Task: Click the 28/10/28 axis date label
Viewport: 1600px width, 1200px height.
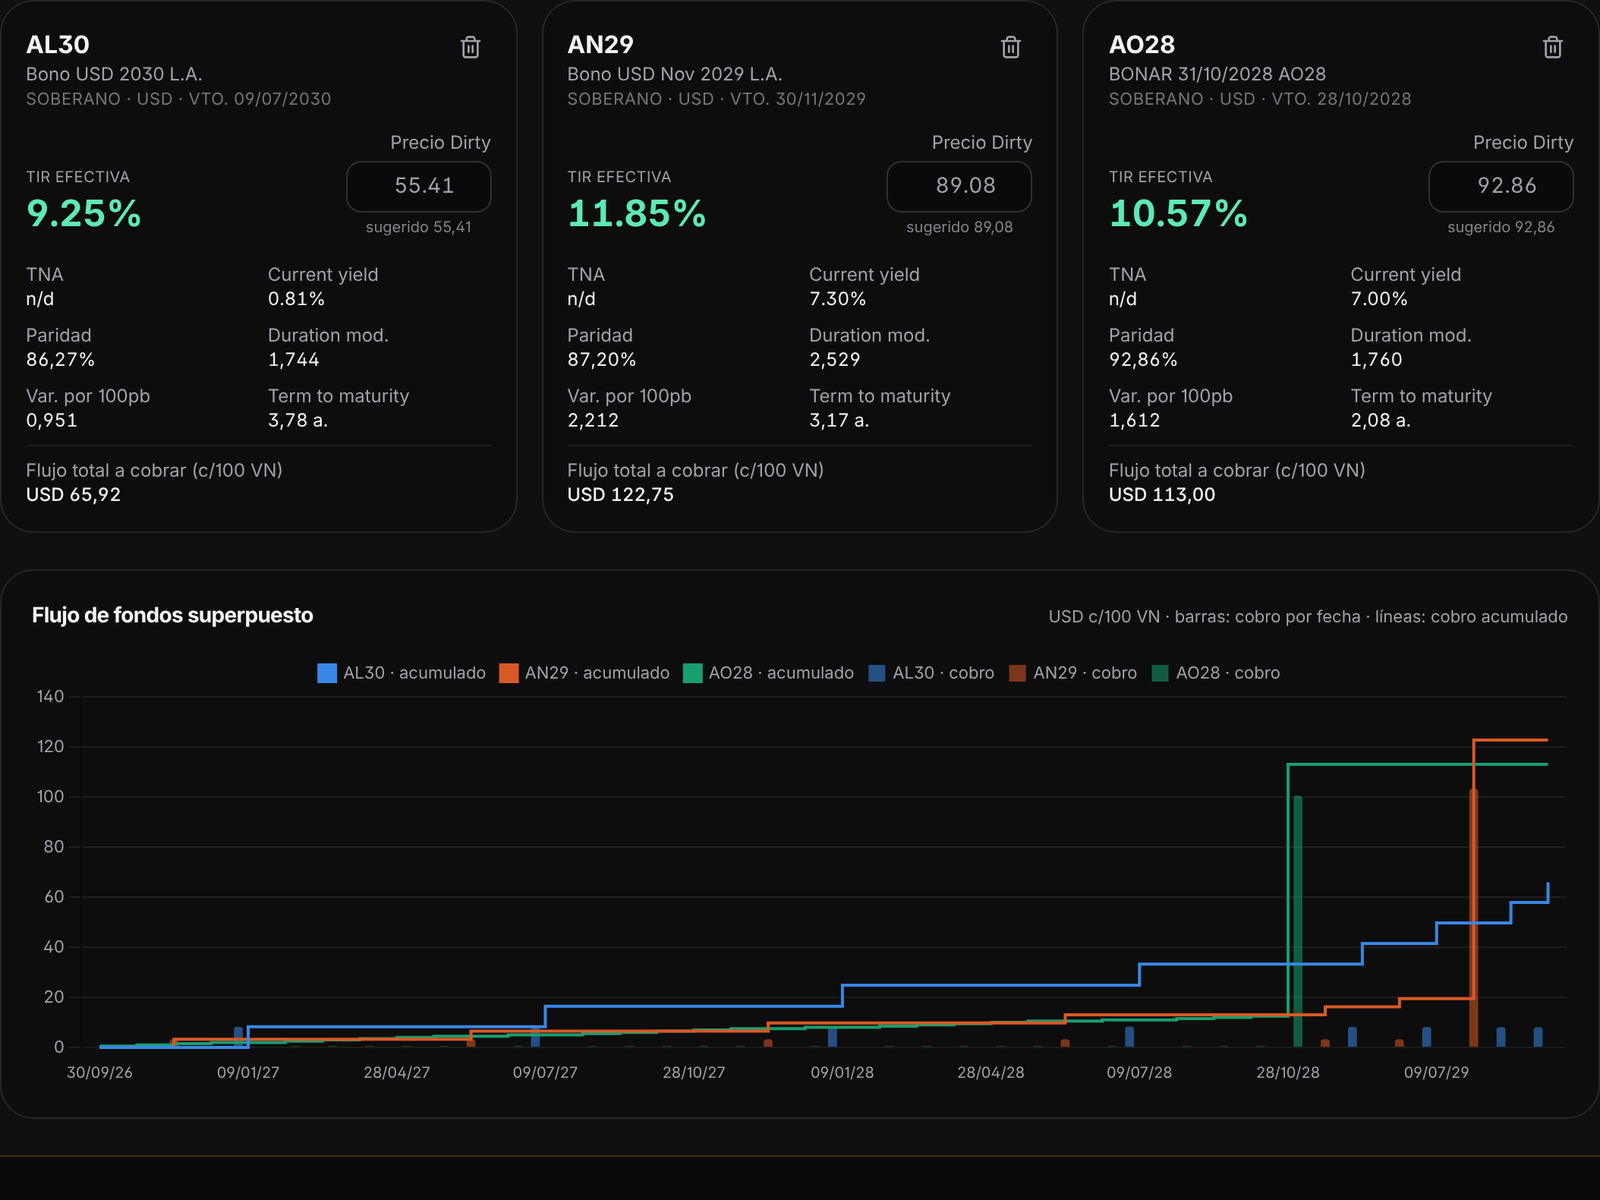Action: pyautogui.click(x=1287, y=1072)
